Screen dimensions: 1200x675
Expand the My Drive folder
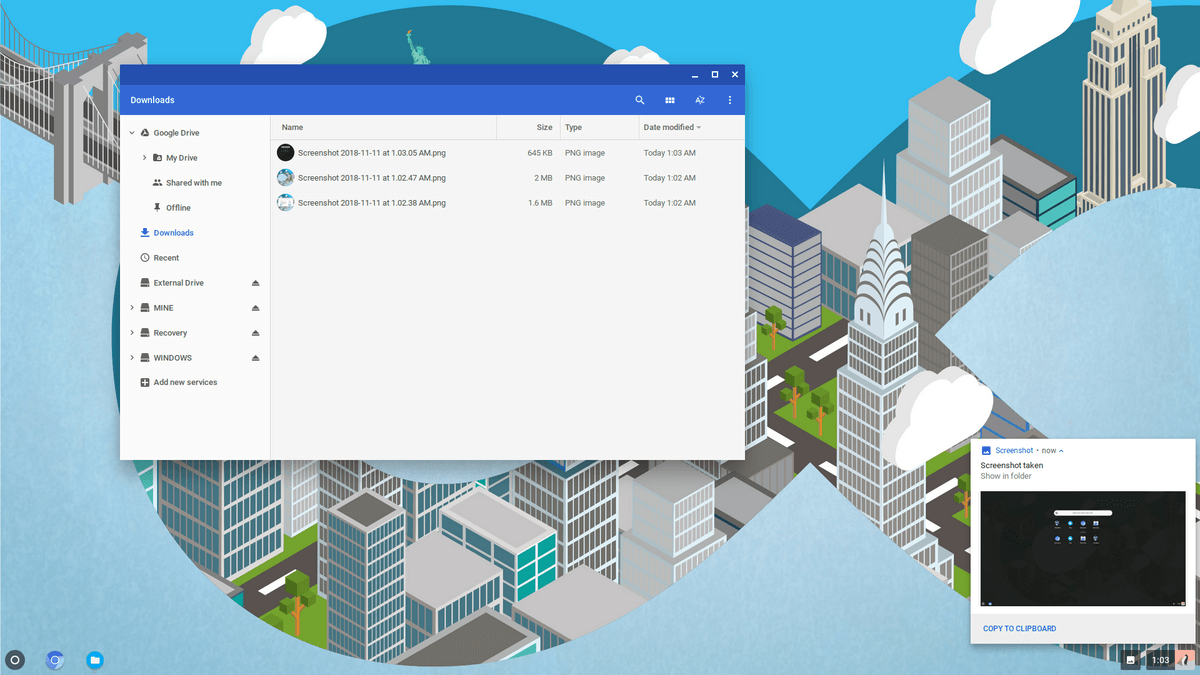click(x=144, y=158)
